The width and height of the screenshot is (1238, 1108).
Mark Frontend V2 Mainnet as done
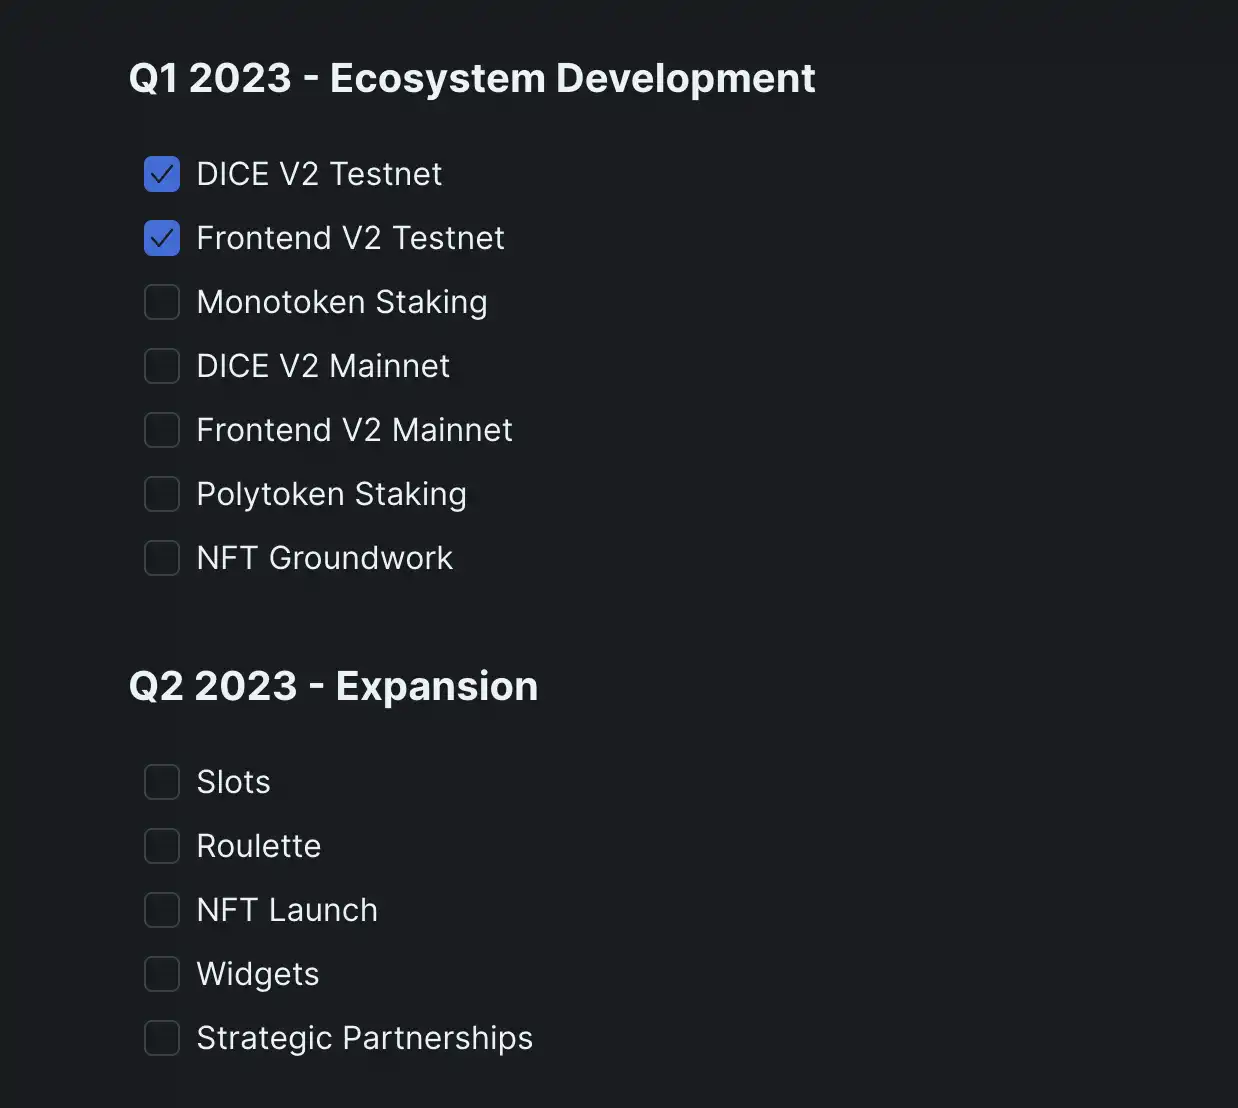pos(162,430)
